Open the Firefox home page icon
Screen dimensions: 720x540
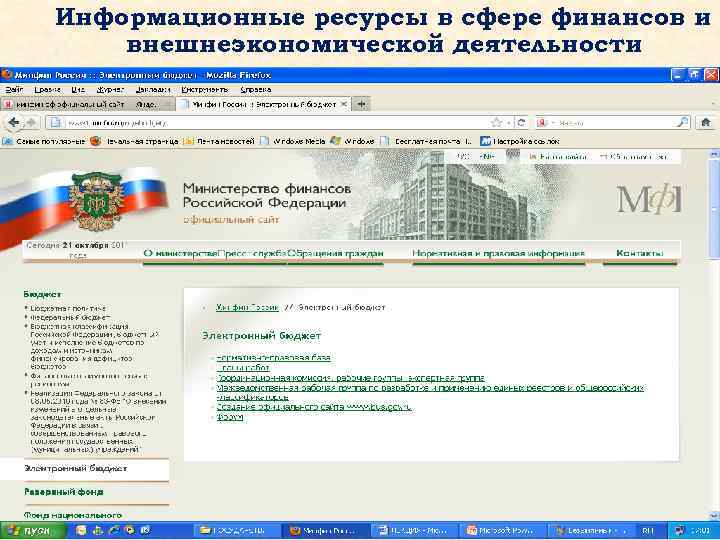(706, 123)
